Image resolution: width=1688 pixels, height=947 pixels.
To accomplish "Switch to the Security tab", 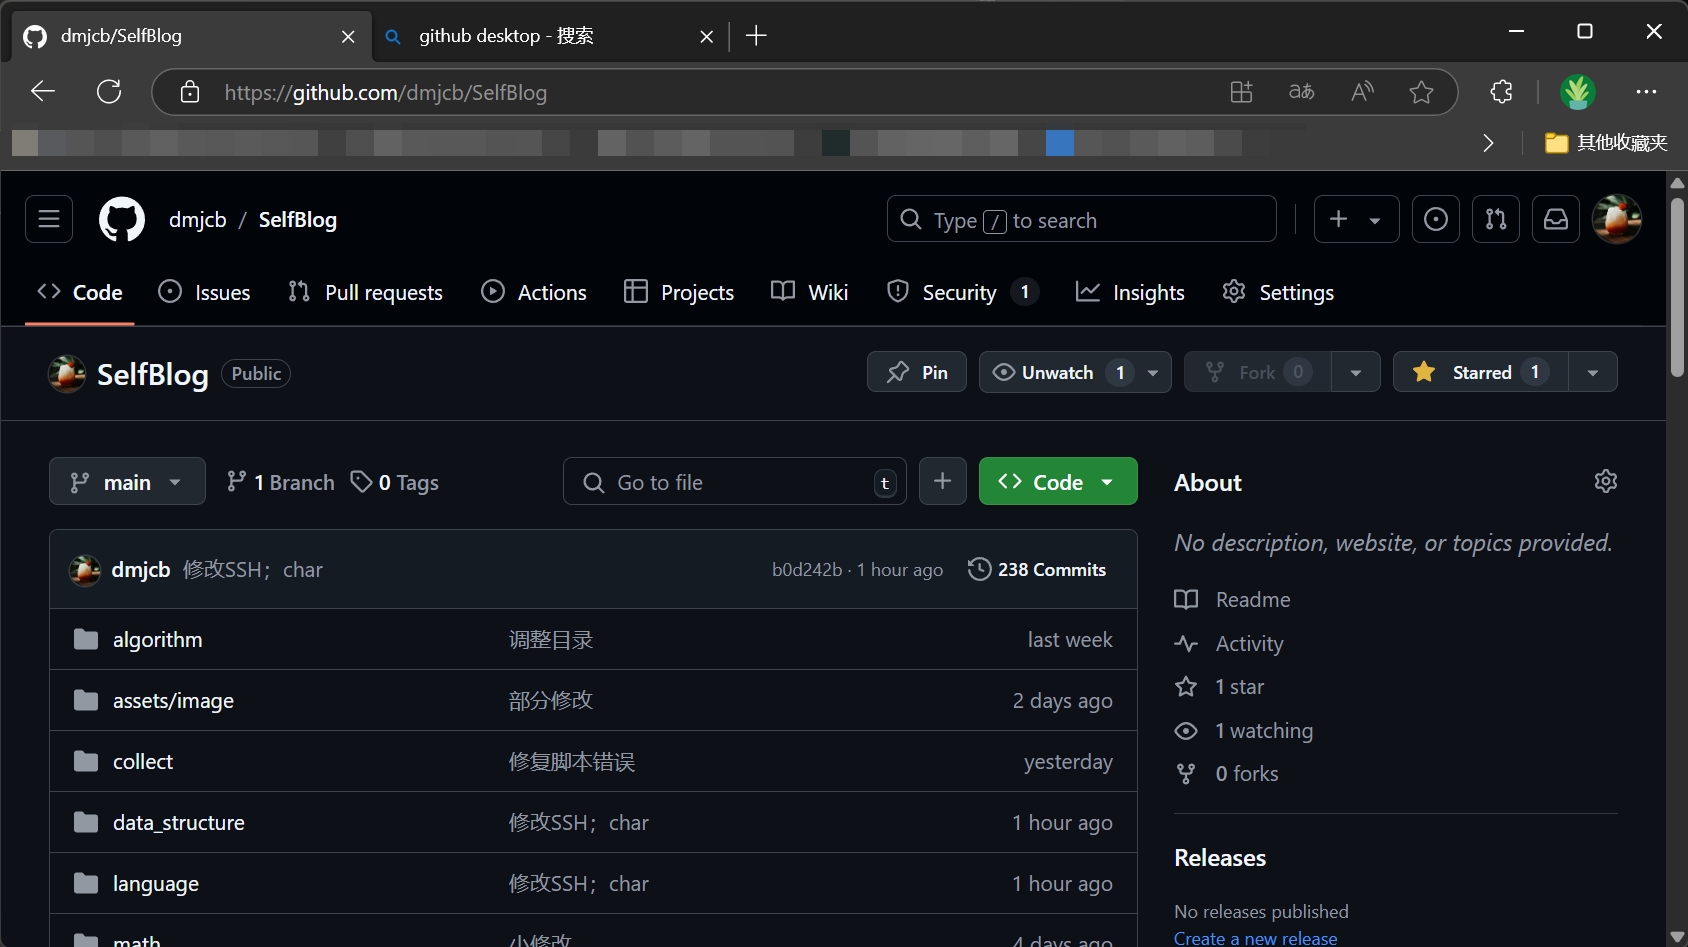I will coord(963,292).
